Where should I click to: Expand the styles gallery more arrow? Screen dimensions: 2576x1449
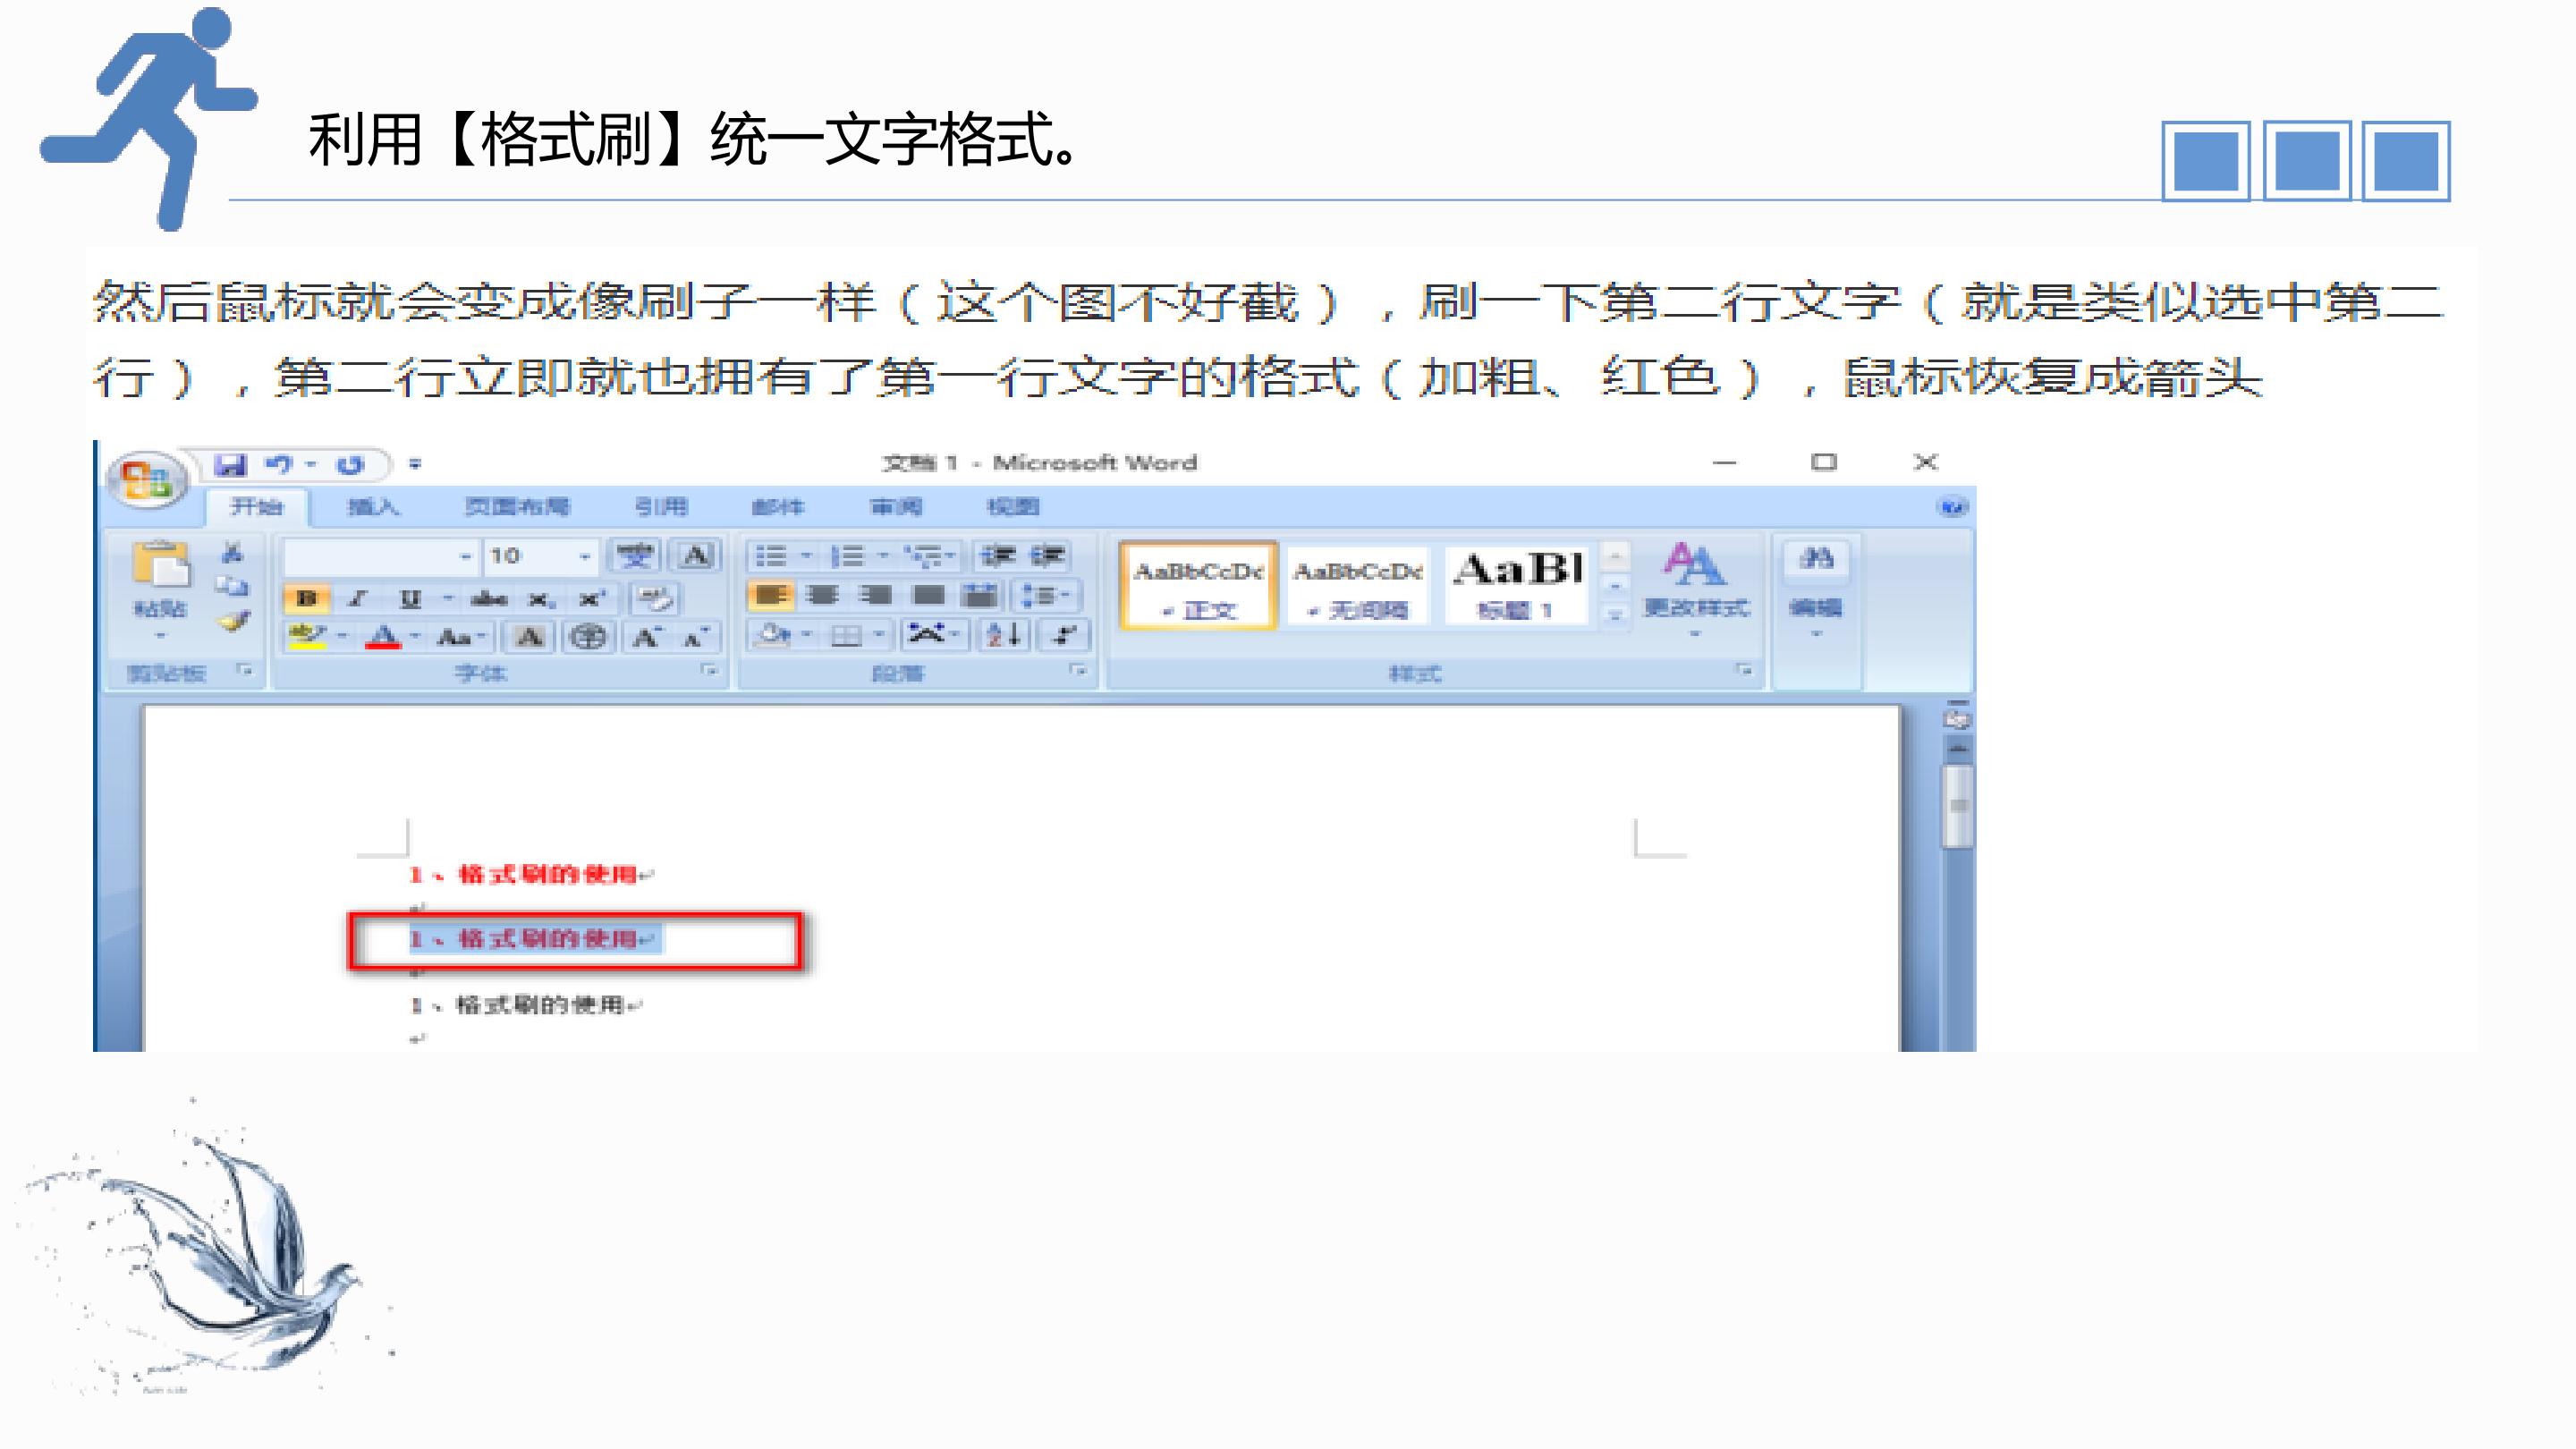(1614, 616)
